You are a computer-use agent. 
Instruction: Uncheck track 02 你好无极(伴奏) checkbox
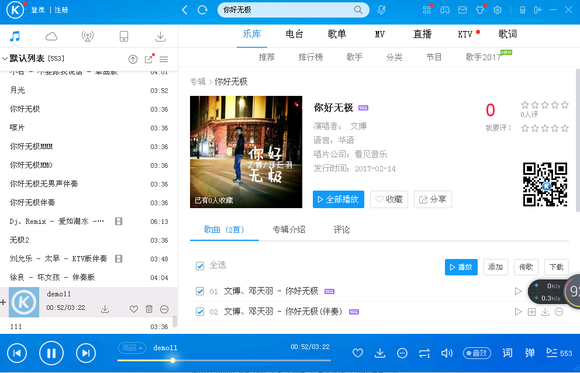[200, 312]
